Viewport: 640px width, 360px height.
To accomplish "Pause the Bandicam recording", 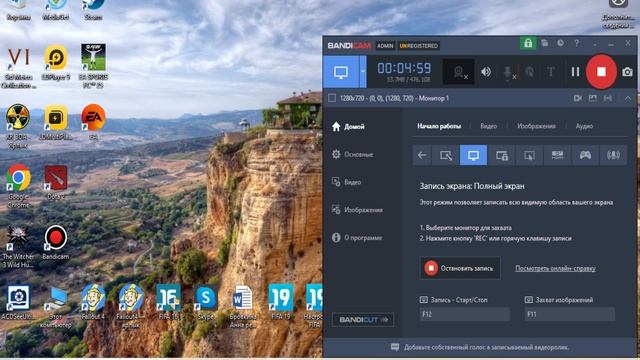I will pyautogui.click(x=575, y=72).
